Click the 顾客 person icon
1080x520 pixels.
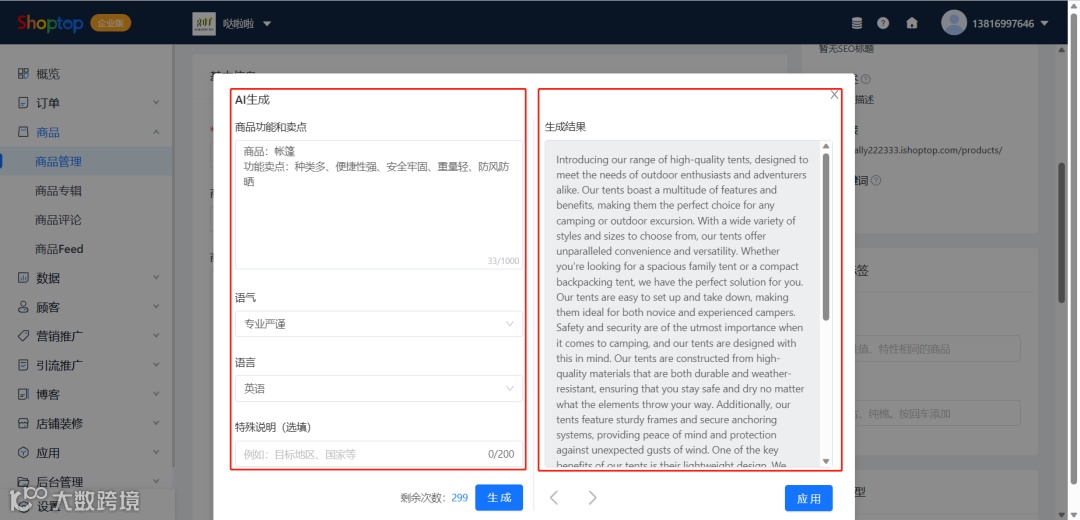pos(23,307)
